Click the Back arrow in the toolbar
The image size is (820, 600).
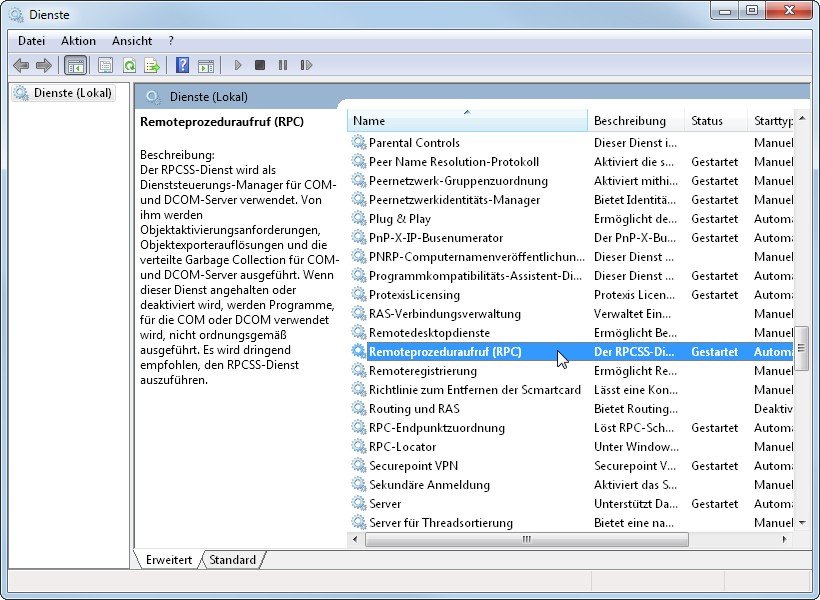click(21, 65)
